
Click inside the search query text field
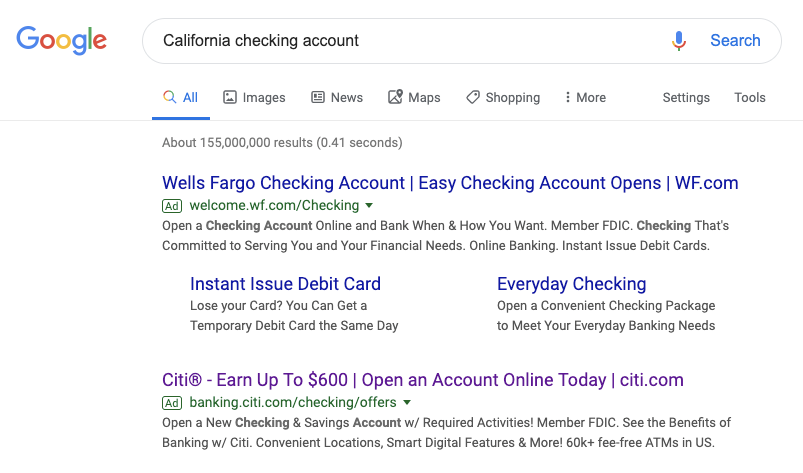pyautogui.click(x=400, y=41)
